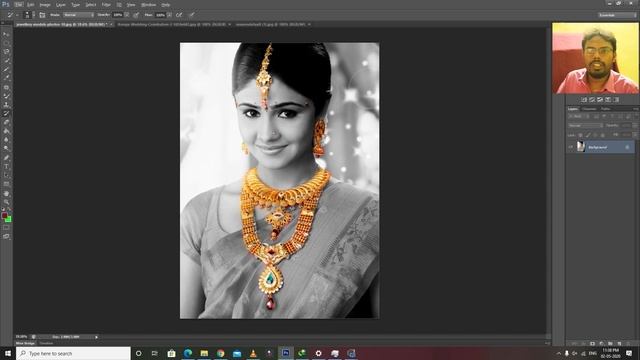Select the Blur tool
This screenshot has width=640, height=360.
[6, 140]
